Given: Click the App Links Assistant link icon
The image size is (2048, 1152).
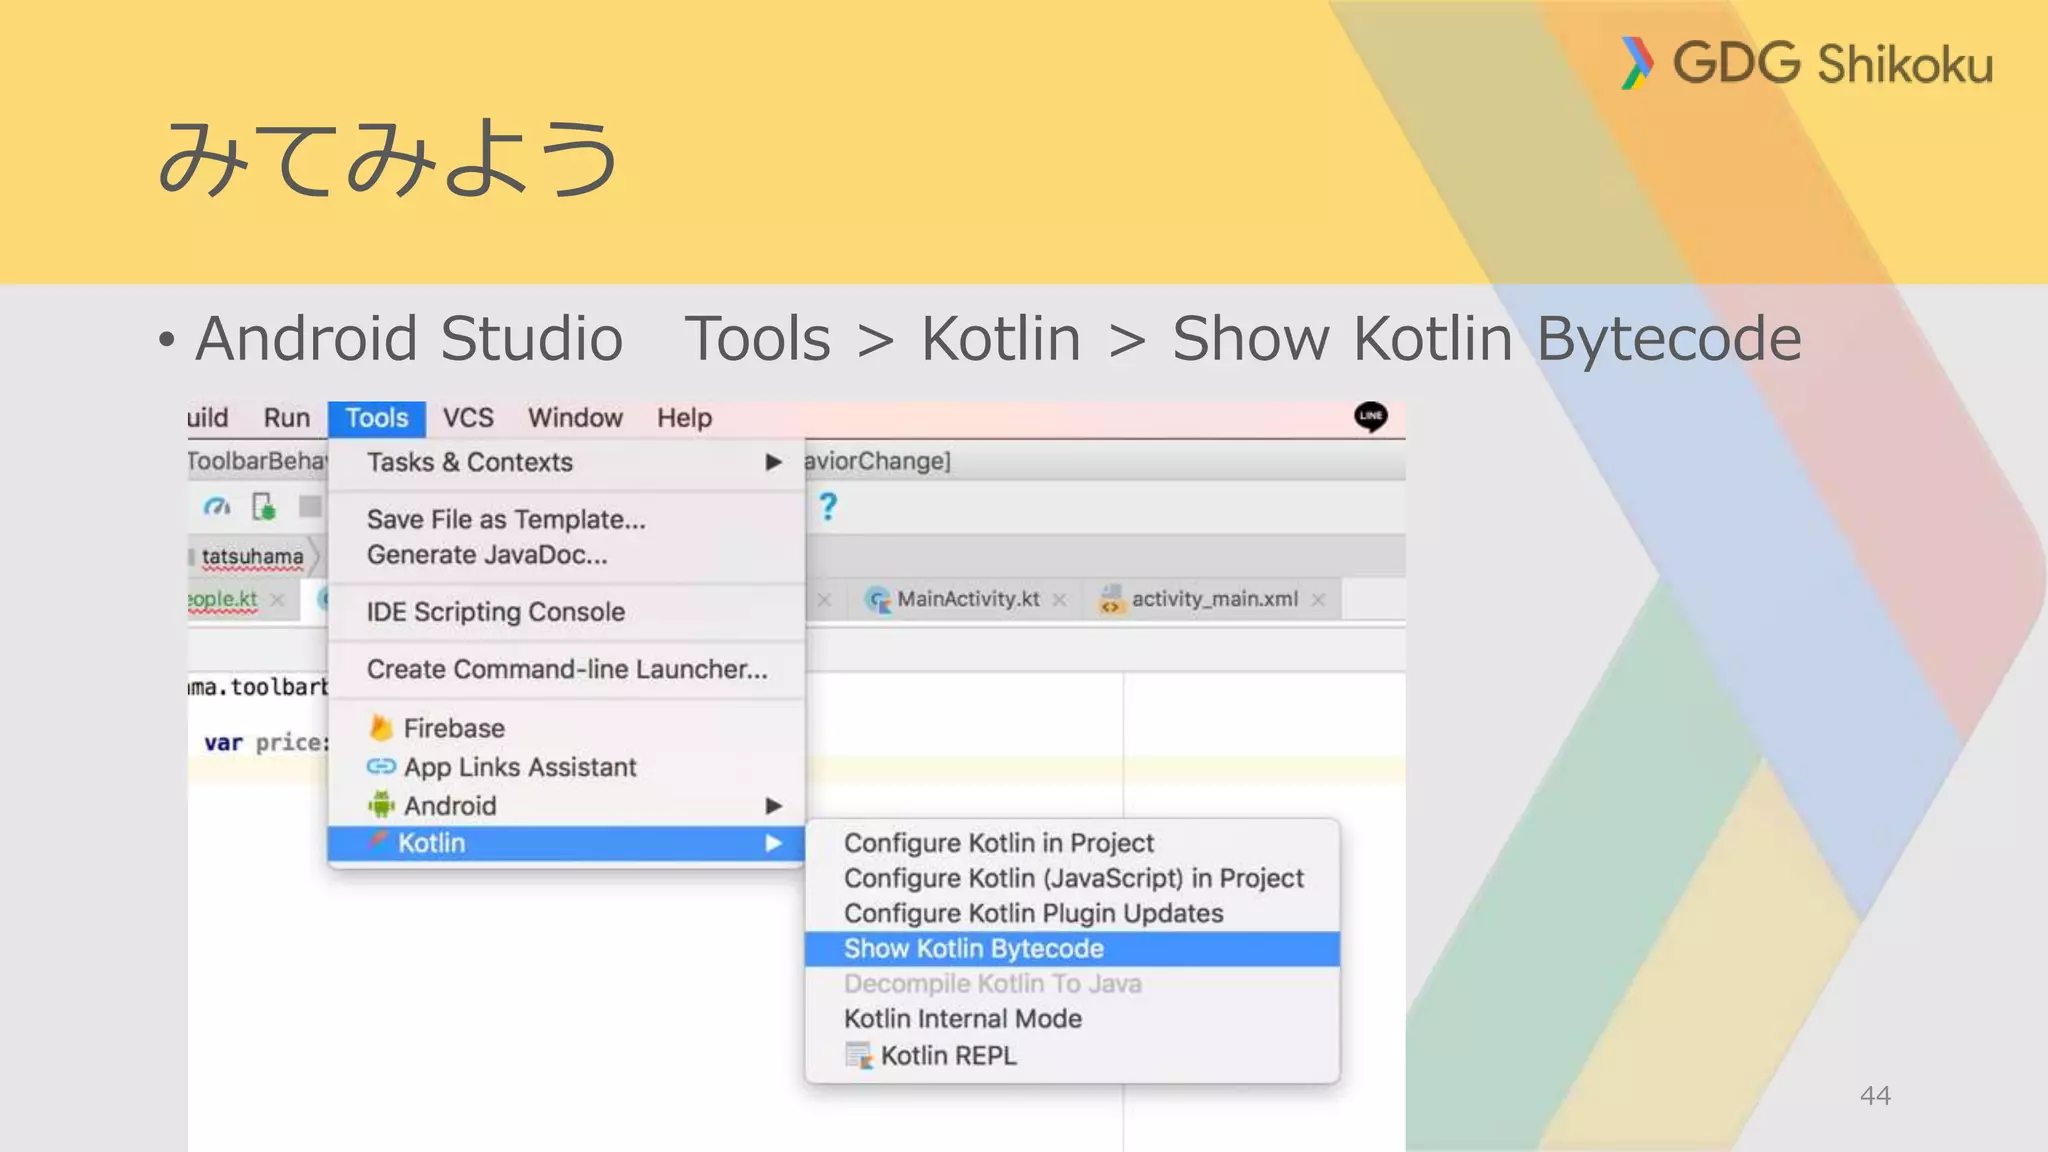Looking at the screenshot, I should (x=381, y=767).
